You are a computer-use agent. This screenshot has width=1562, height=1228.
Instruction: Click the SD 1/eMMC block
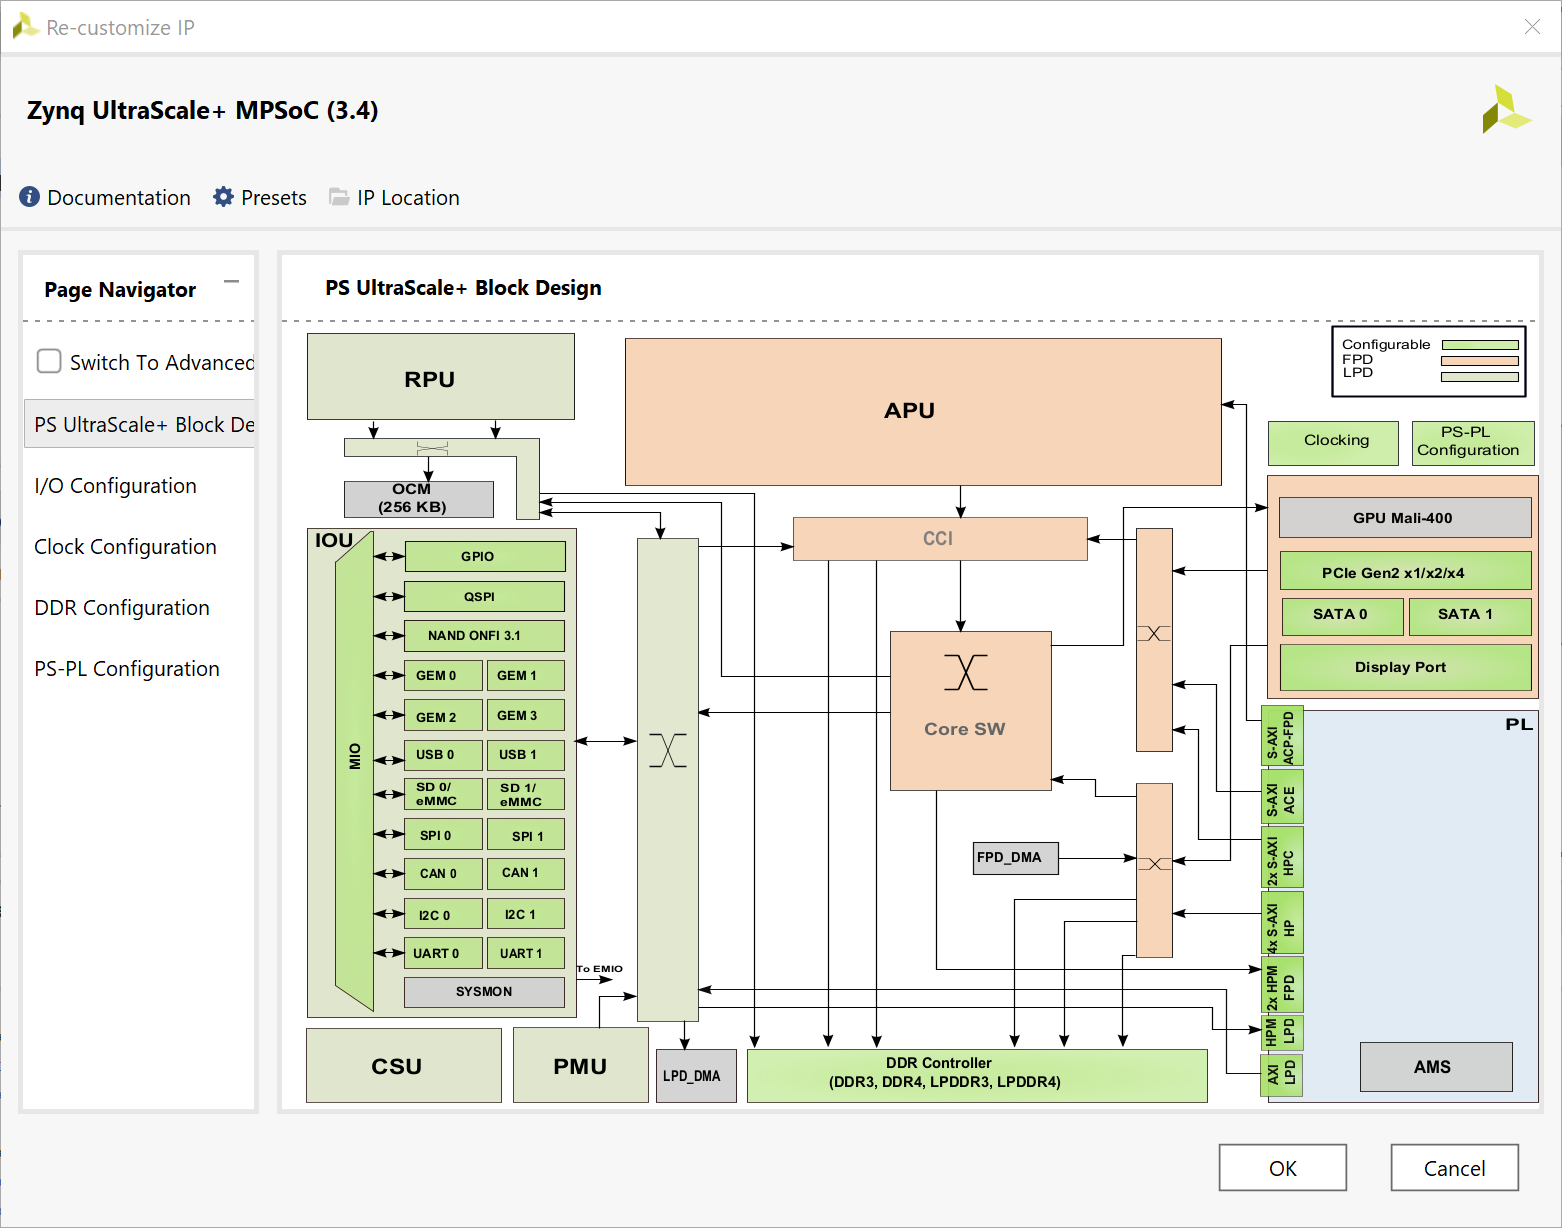(526, 794)
